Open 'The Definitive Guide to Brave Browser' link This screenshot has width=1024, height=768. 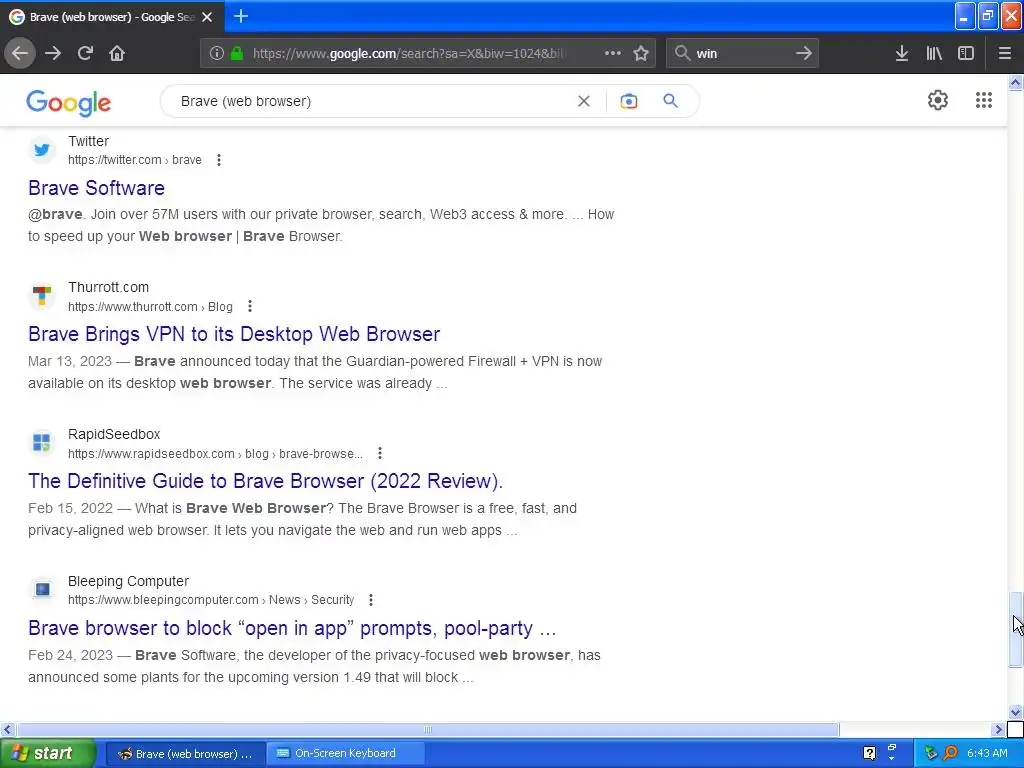point(265,481)
